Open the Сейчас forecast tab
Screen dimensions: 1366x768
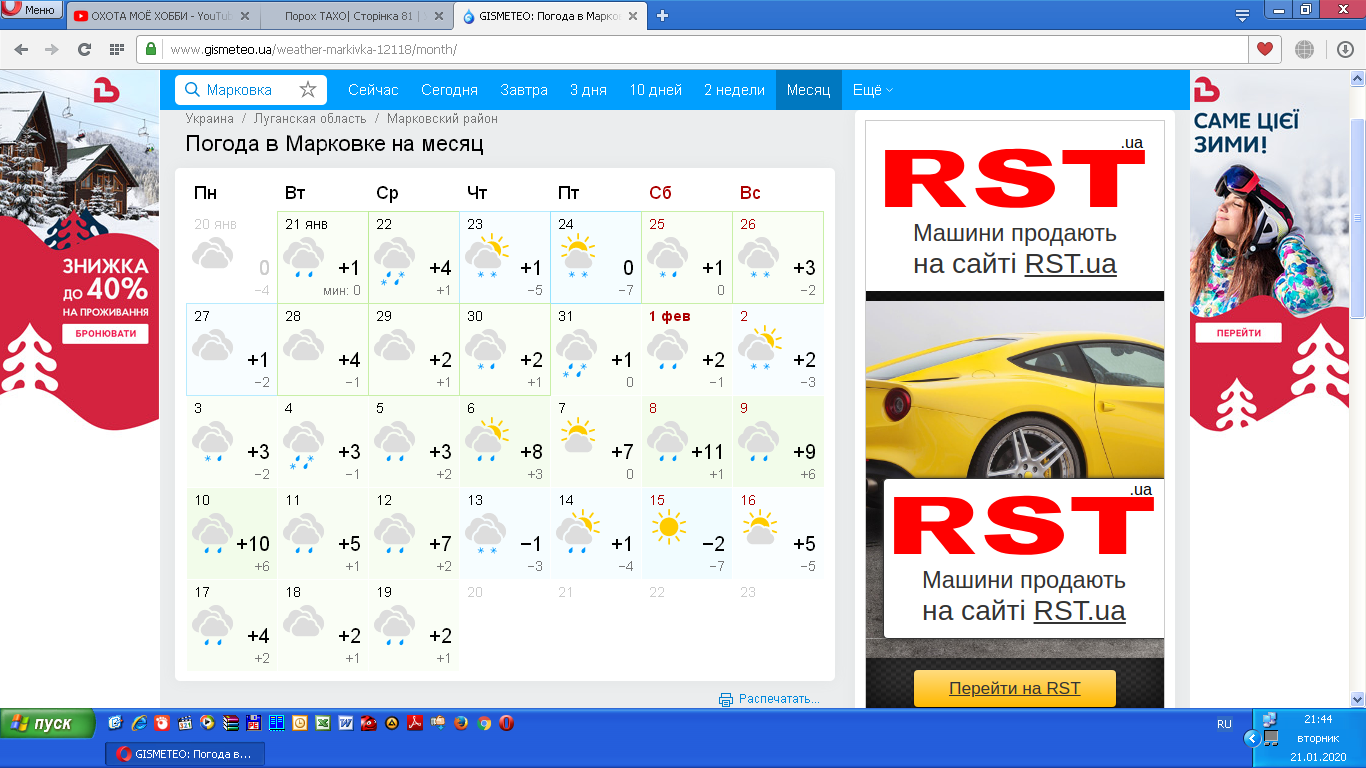(x=373, y=90)
